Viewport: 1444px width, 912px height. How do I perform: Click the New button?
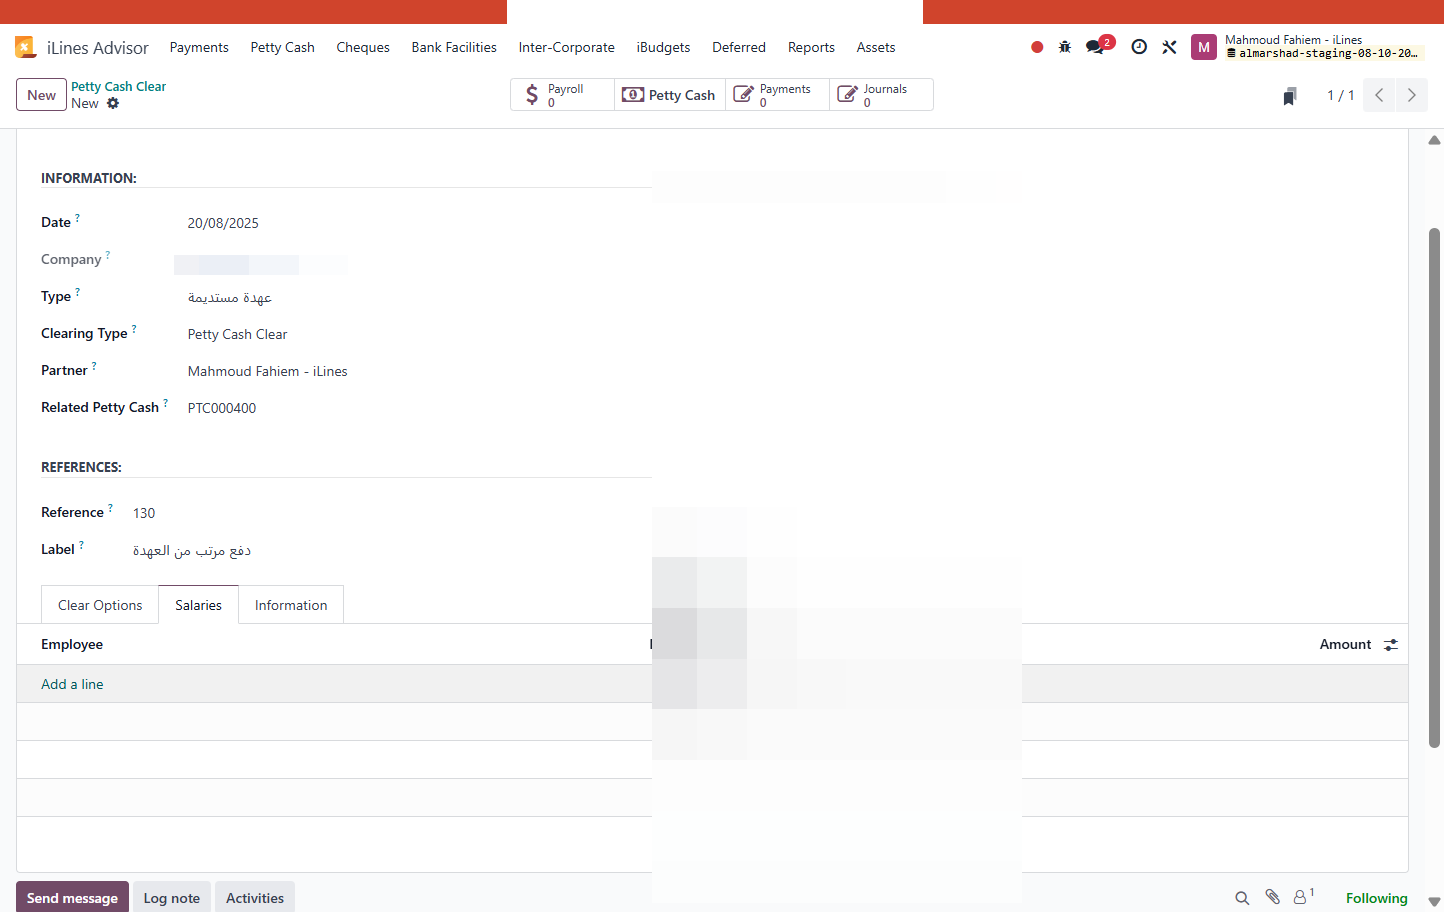pyautogui.click(x=41, y=95)
